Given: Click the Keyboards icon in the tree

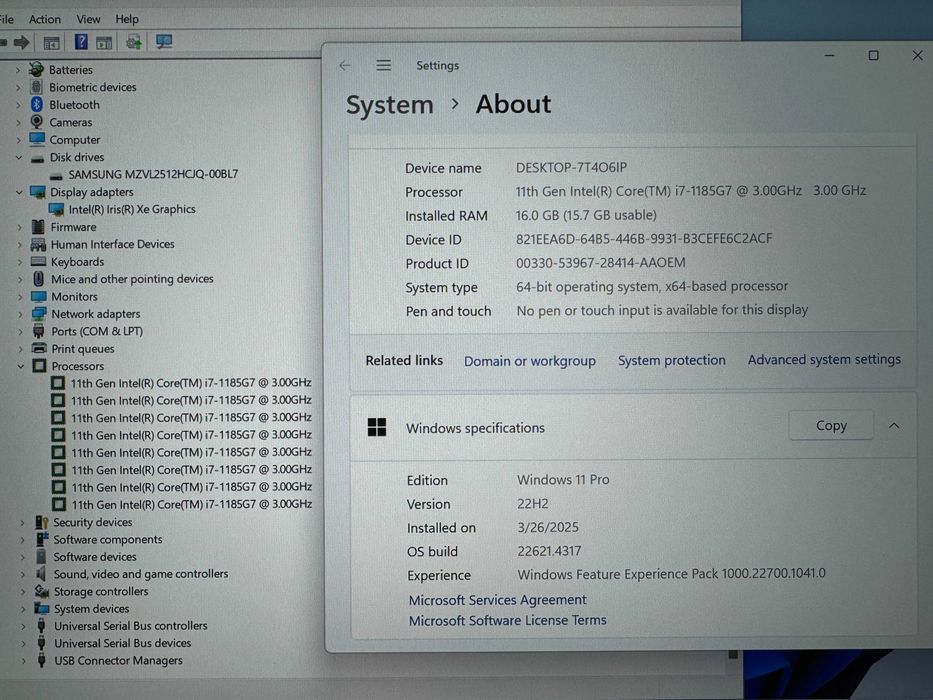Looking at the screenshot, I should pos(38,261).
